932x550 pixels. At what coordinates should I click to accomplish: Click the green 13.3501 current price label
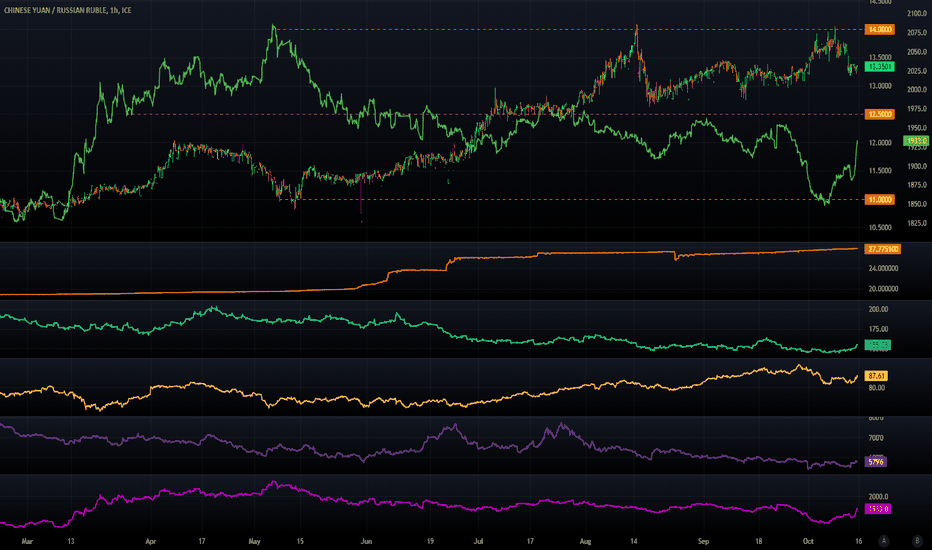(879, 67)
